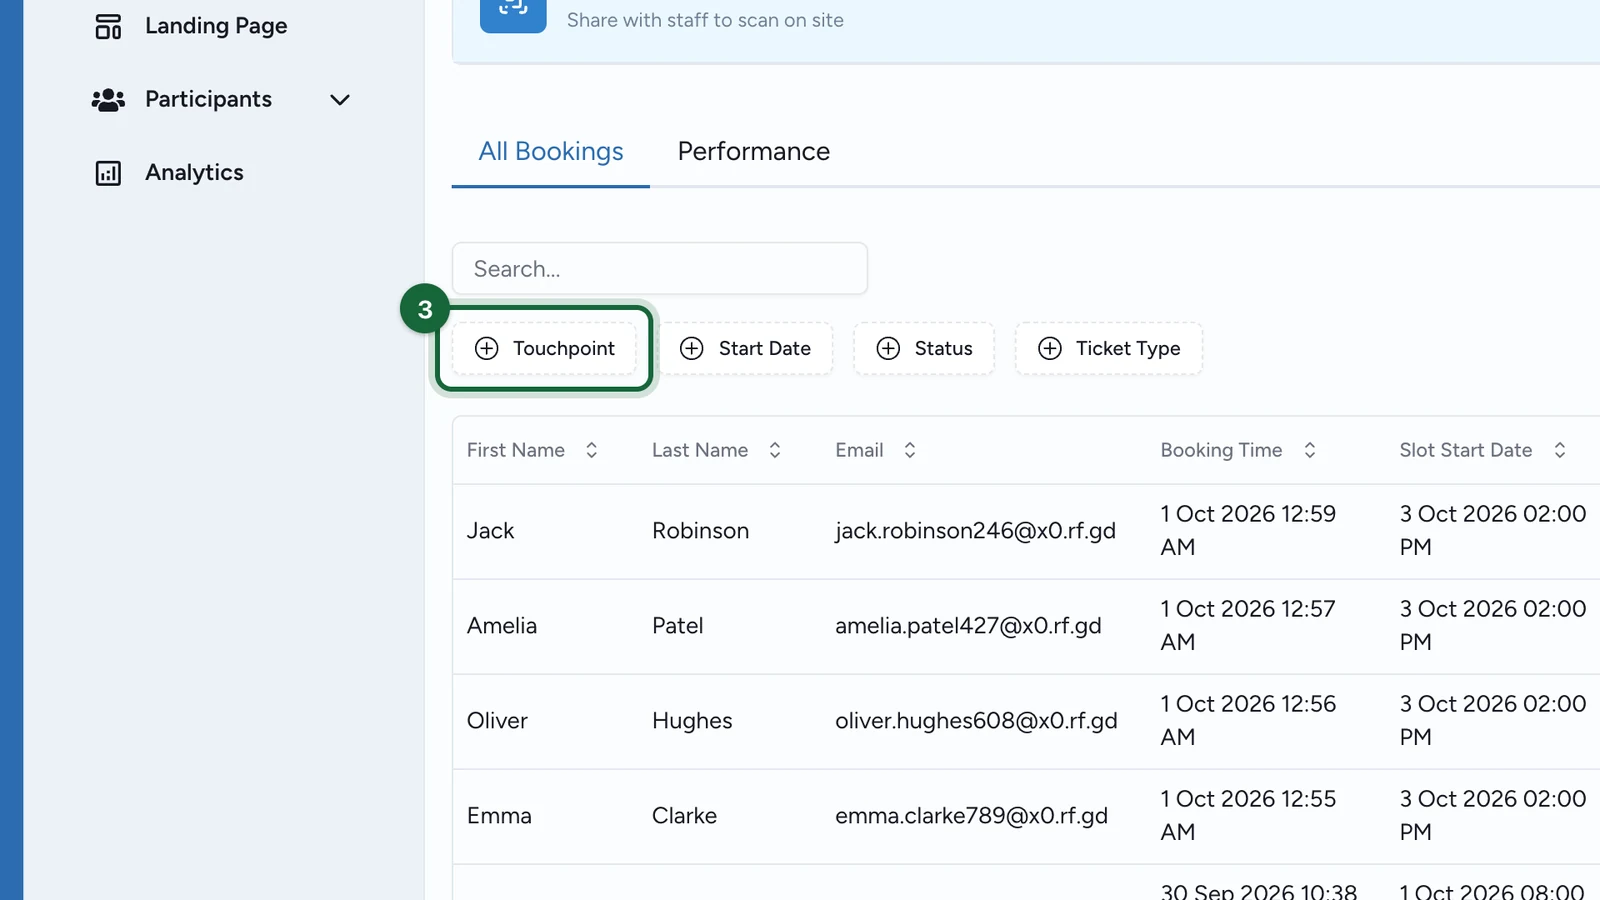
Task: Add a Touchpoint filter
Action: tap(544, 348)
